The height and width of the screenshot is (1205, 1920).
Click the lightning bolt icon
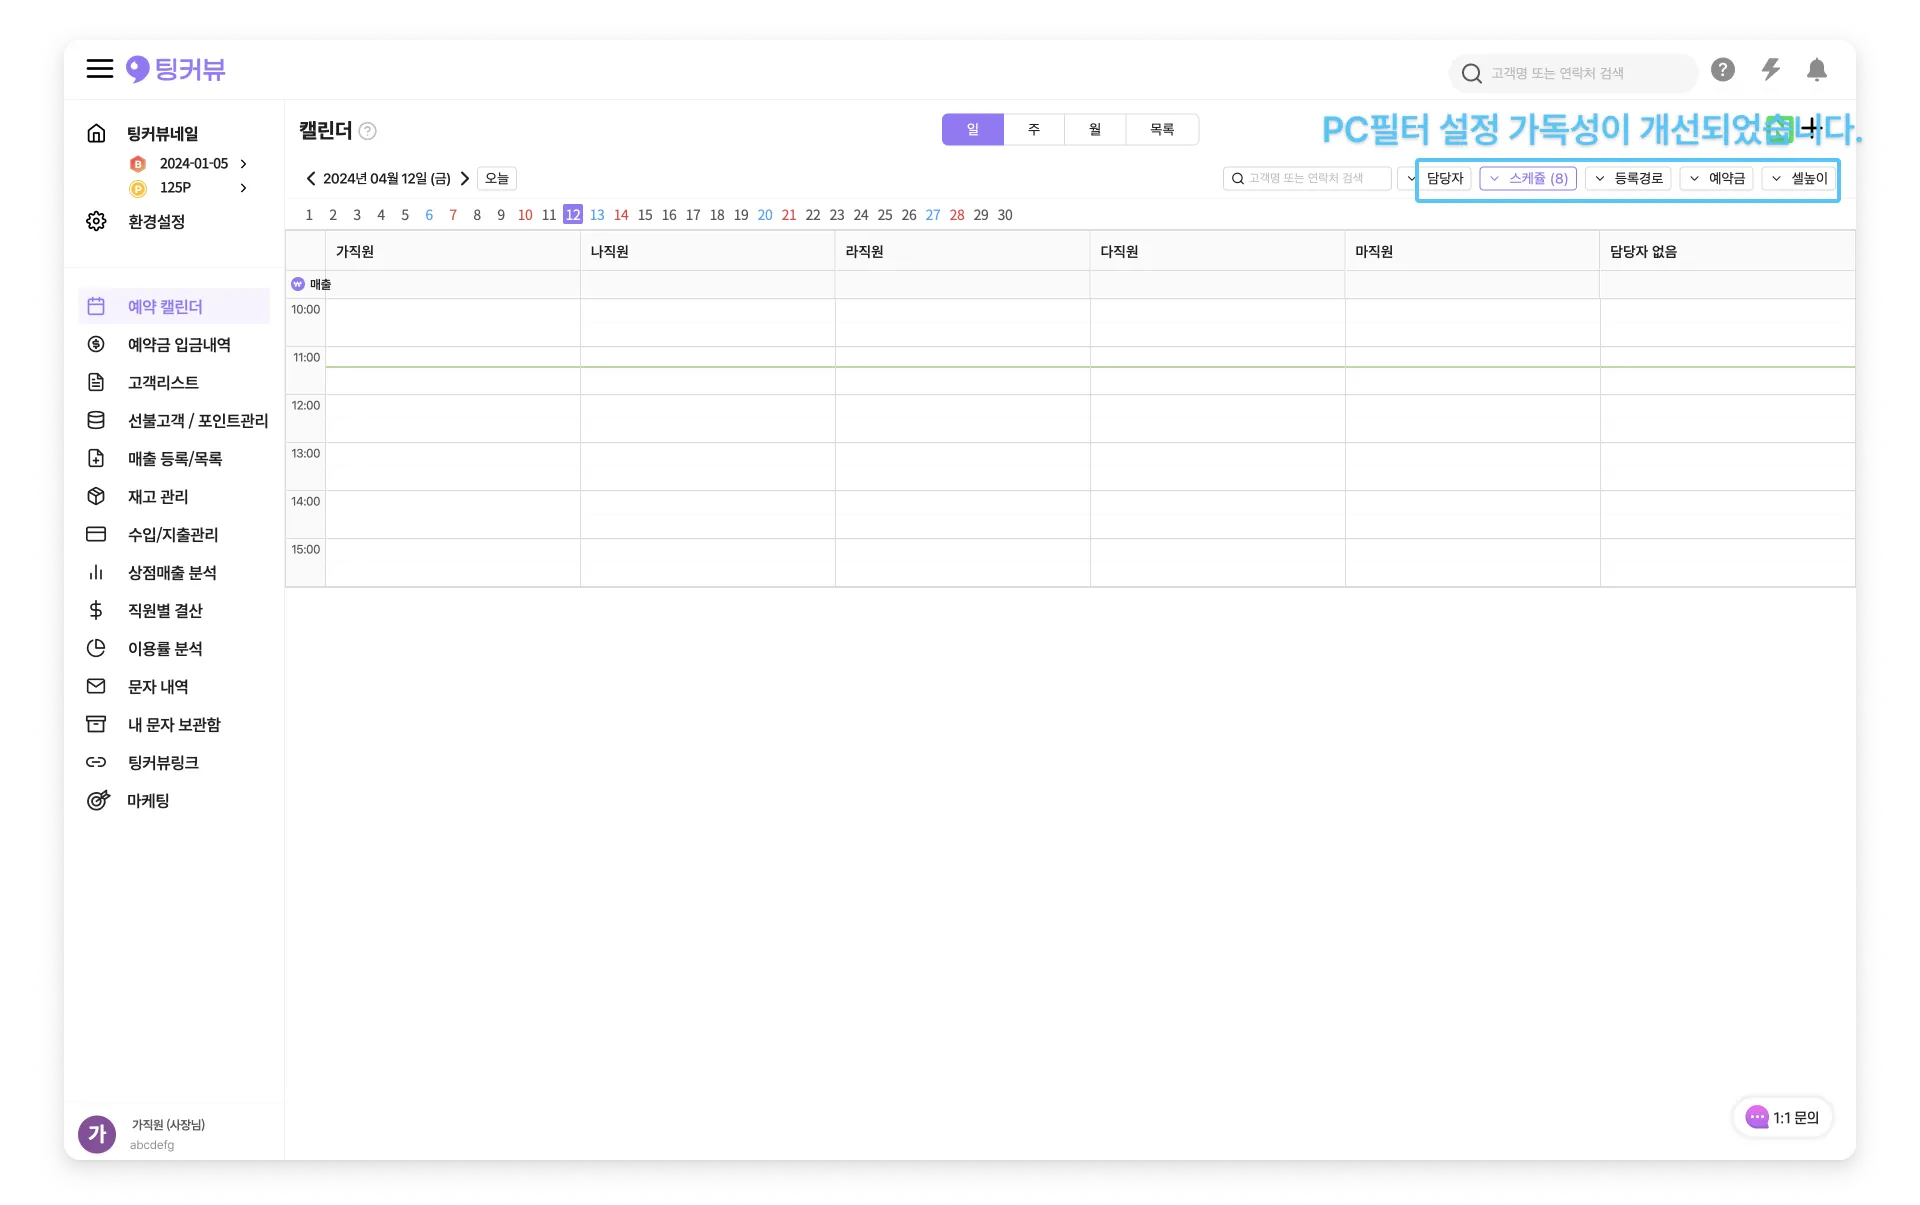(1770, 70)
